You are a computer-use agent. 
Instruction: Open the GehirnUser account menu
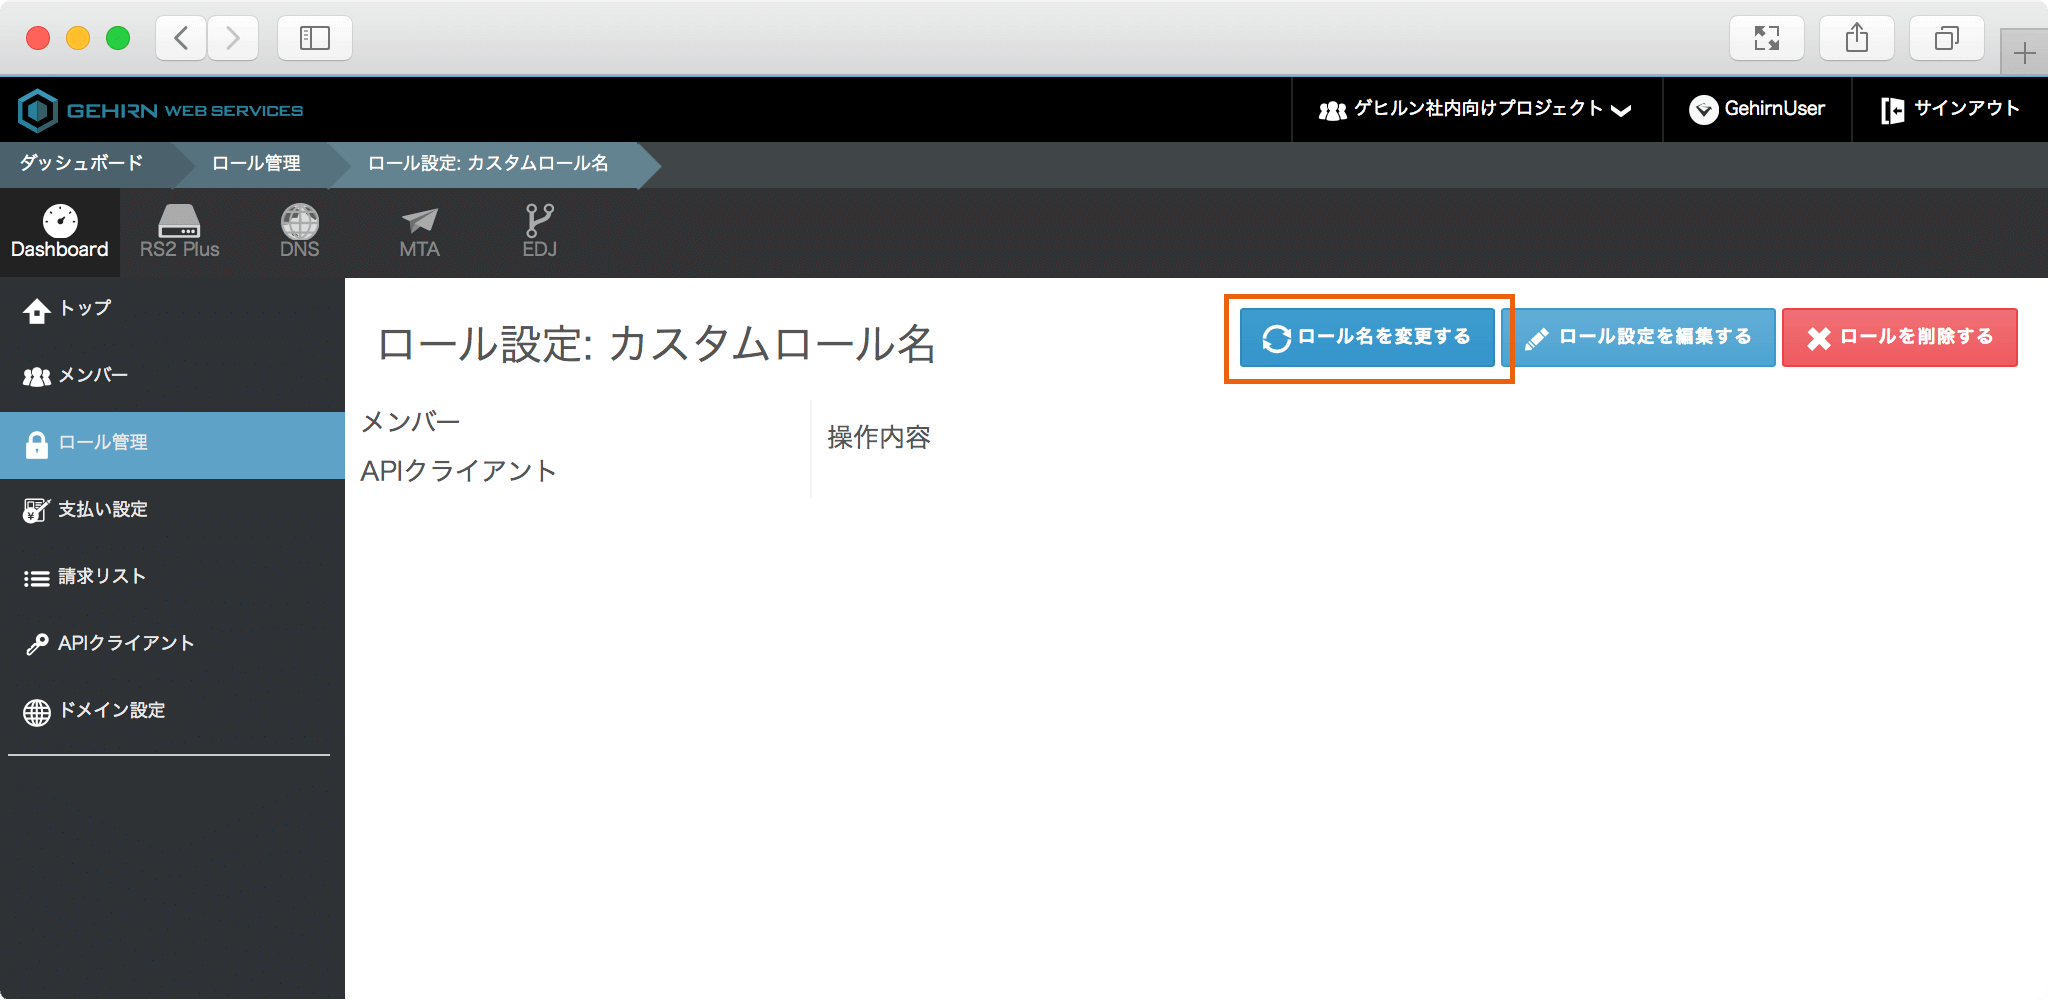(x=1757, y=109)
